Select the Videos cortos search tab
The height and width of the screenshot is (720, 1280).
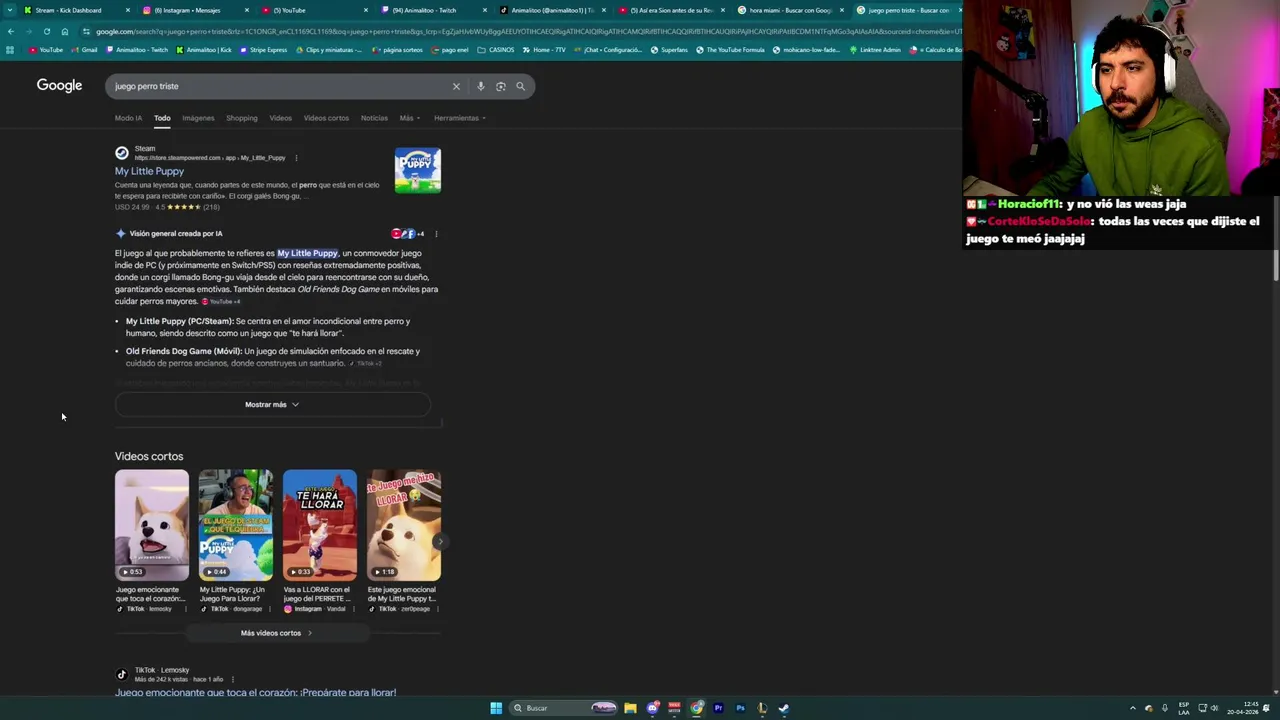326,118
